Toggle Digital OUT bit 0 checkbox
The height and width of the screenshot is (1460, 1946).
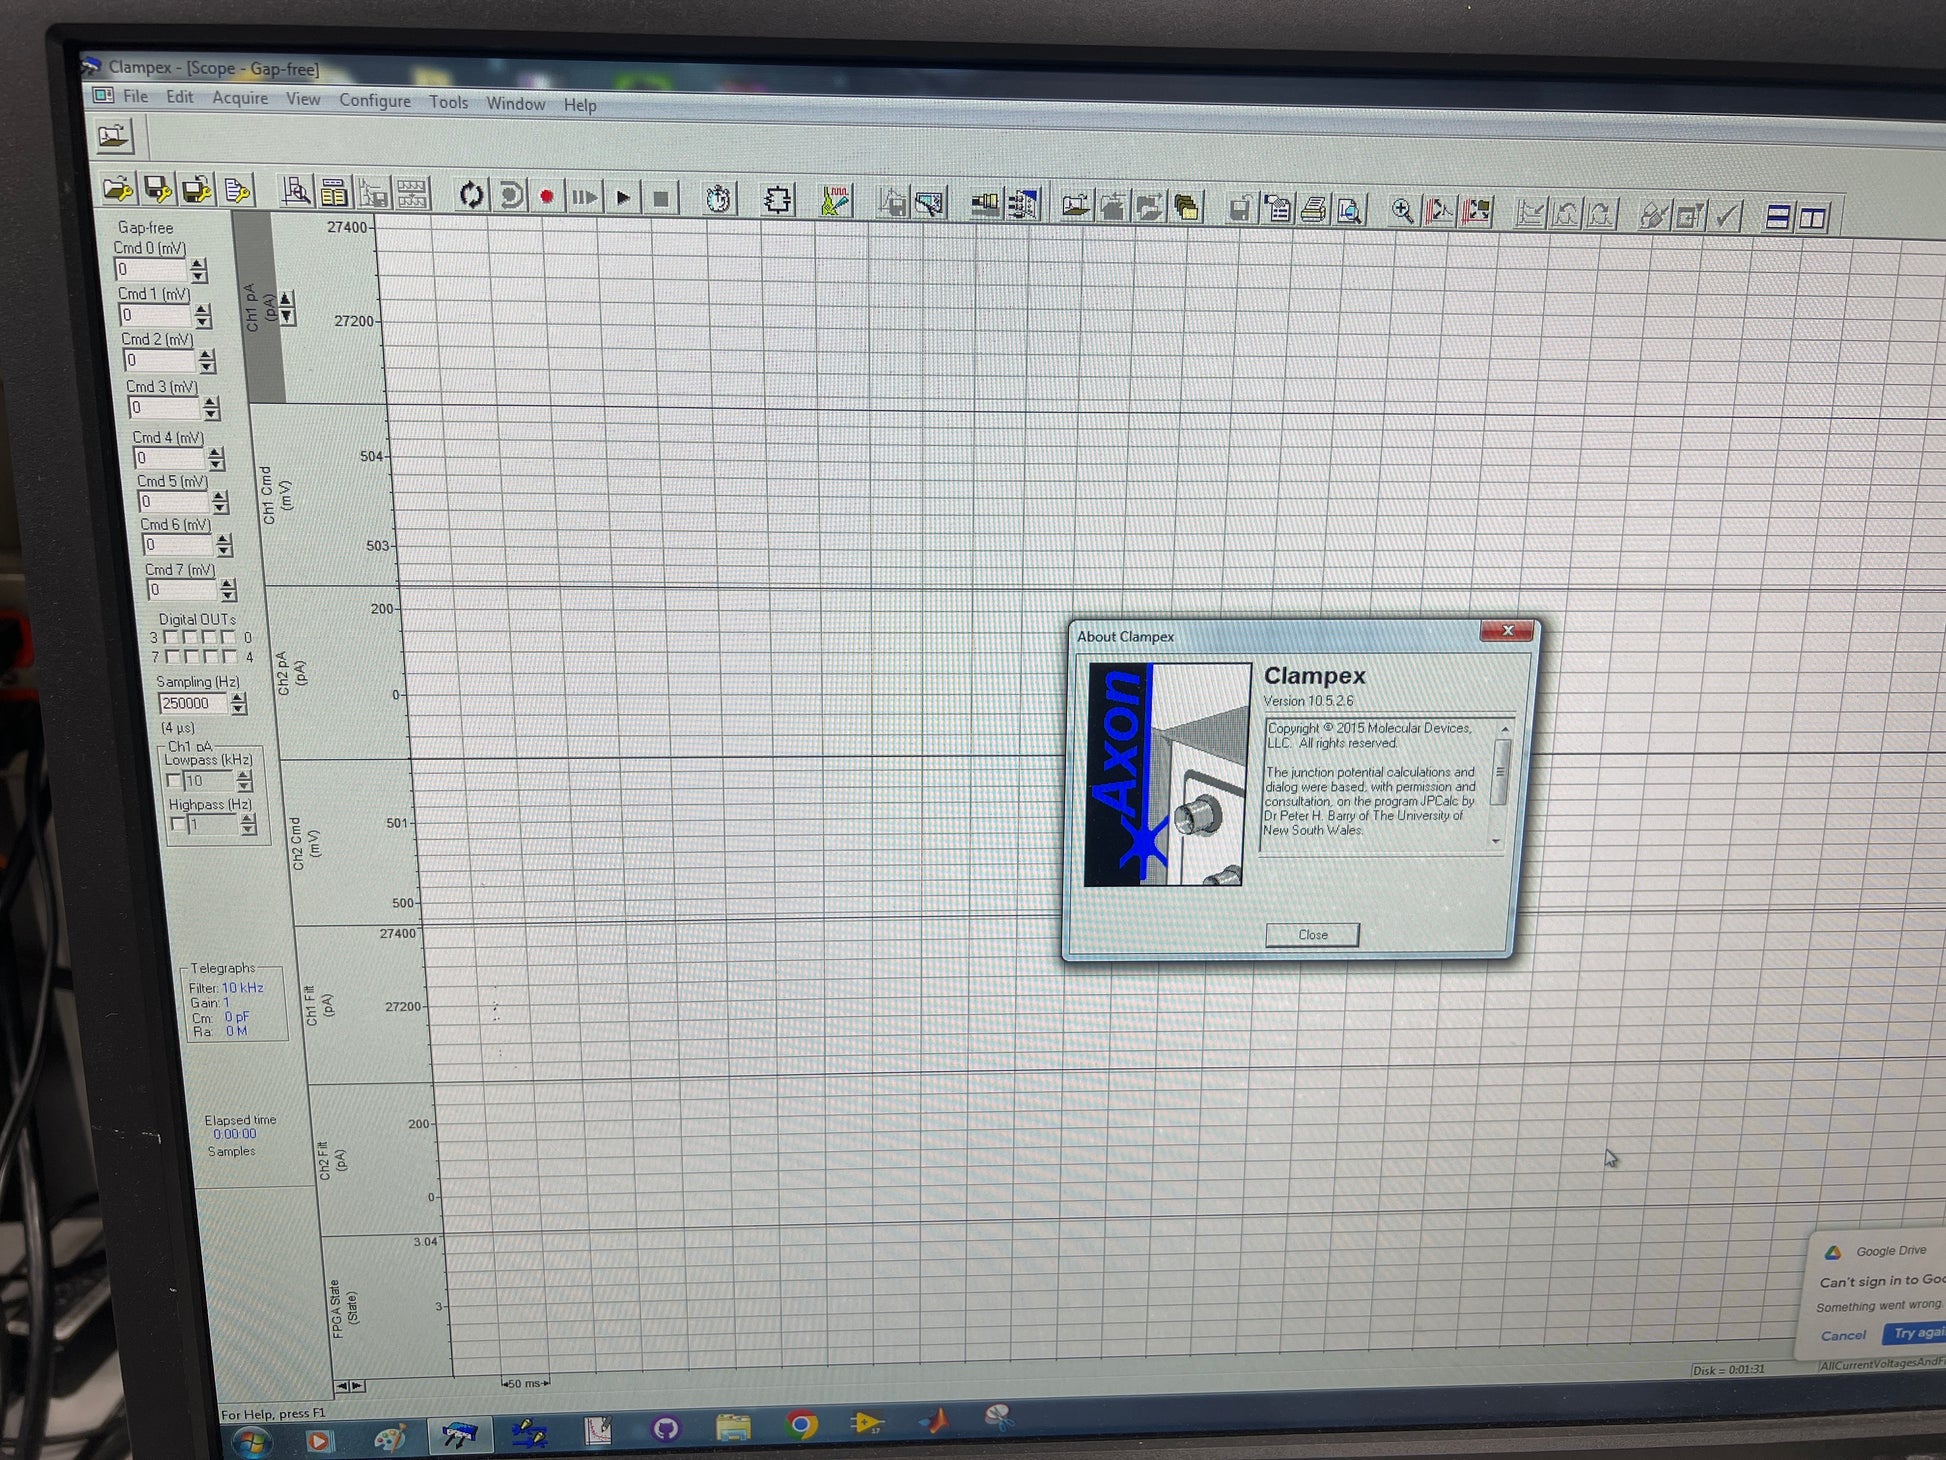229,637
